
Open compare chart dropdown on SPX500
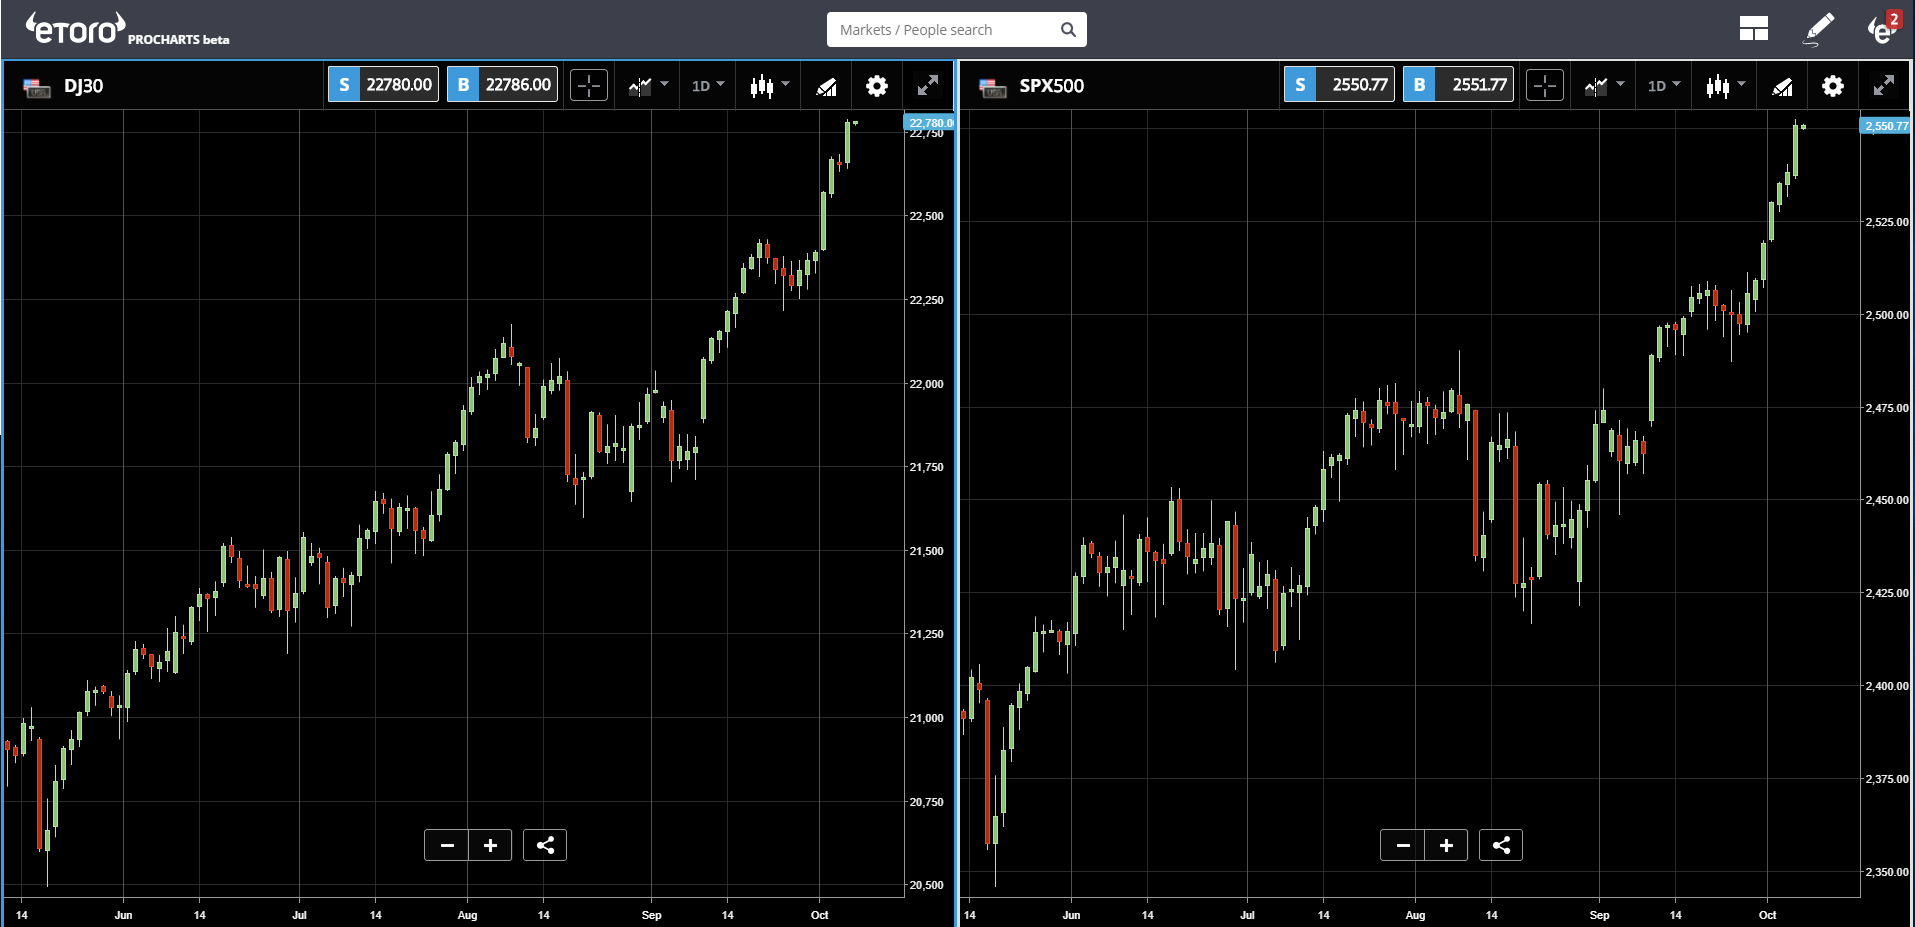click(x=1604, y=86)
